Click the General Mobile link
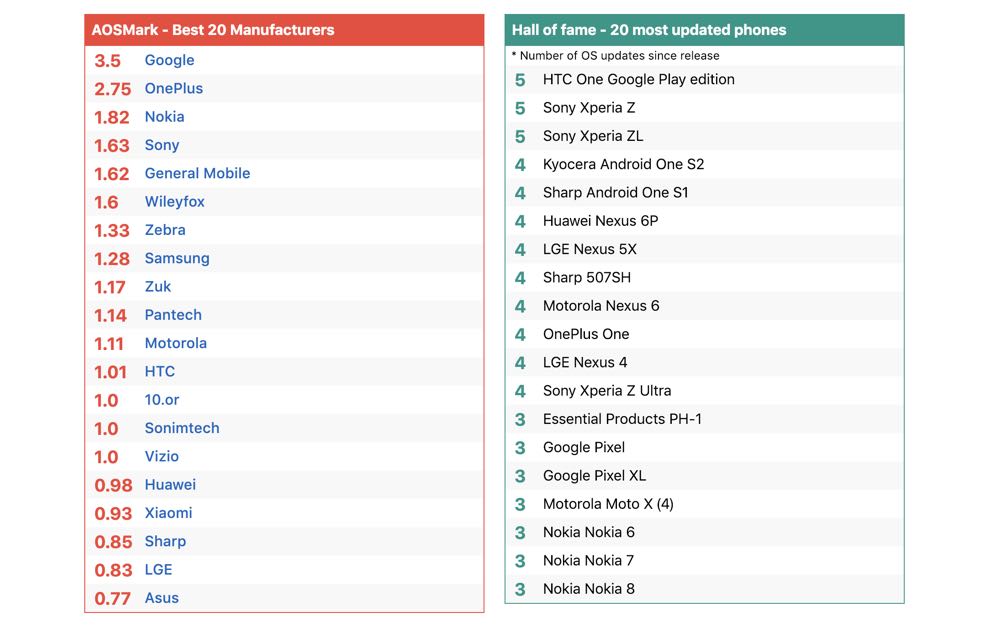1000x626 pixels. [197, 173]
